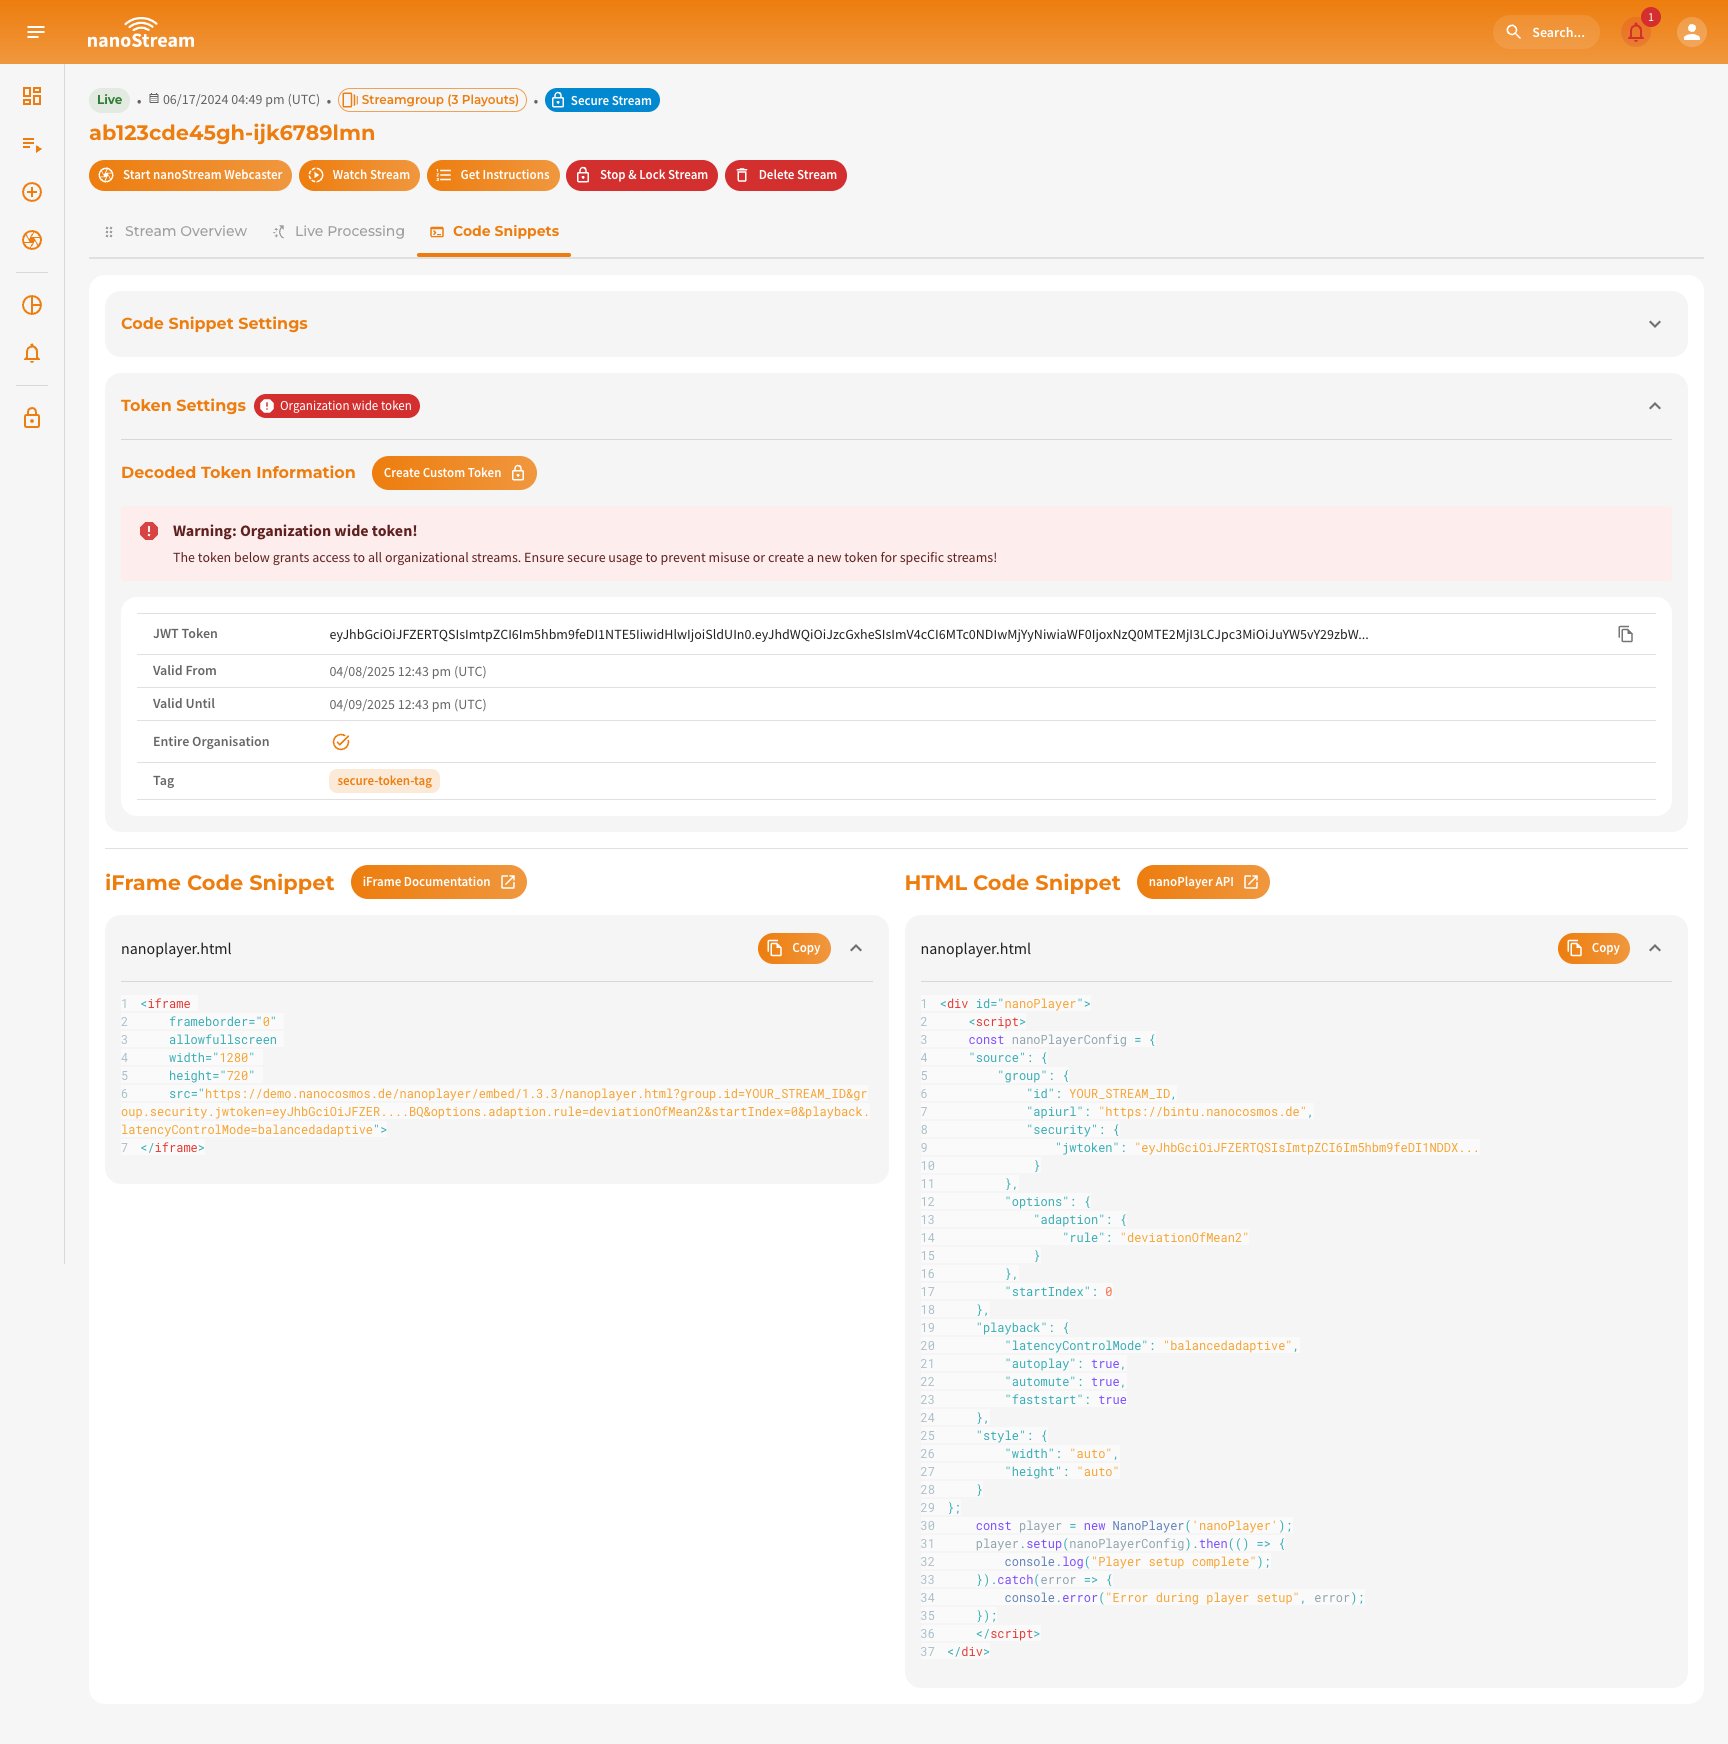
Task: Collapse the Token Settings section
Action: [x=1655, y=406]
